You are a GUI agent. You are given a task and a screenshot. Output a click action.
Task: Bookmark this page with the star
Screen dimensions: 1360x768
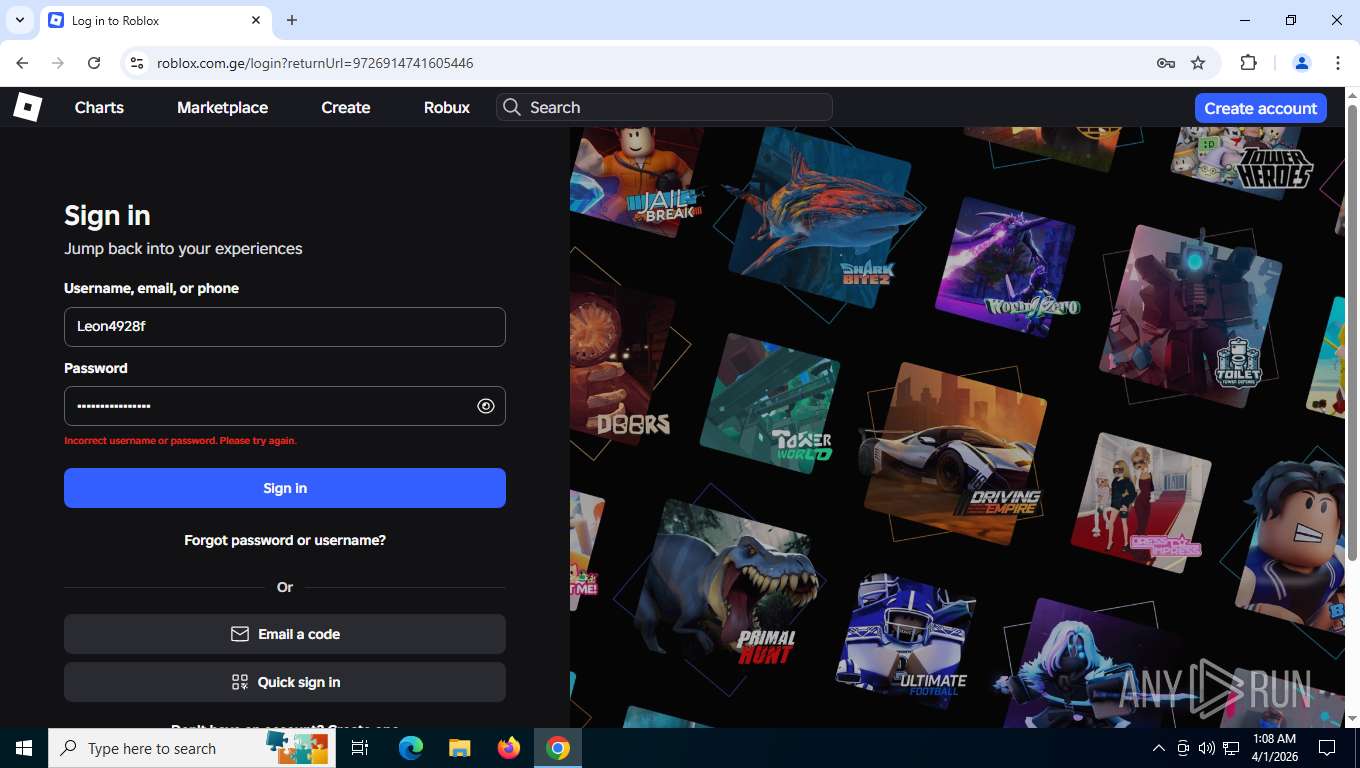1198,63
